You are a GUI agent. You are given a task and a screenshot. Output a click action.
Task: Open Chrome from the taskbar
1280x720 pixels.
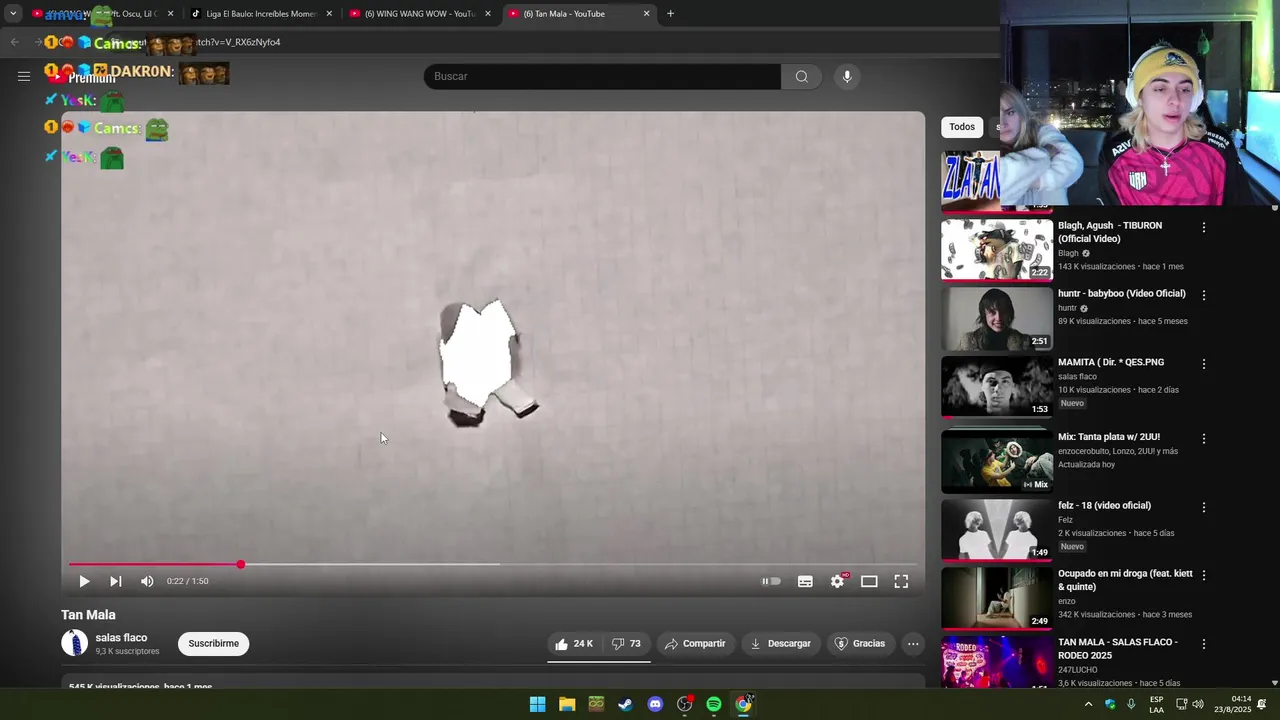[x=743, y=704]
